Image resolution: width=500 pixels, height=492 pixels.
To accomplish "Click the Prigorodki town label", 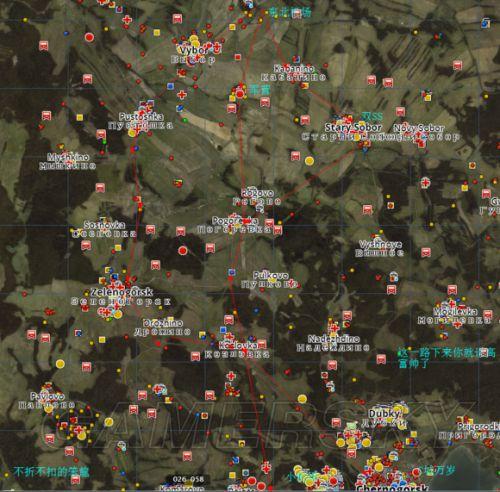I will (x=479, y=426).
